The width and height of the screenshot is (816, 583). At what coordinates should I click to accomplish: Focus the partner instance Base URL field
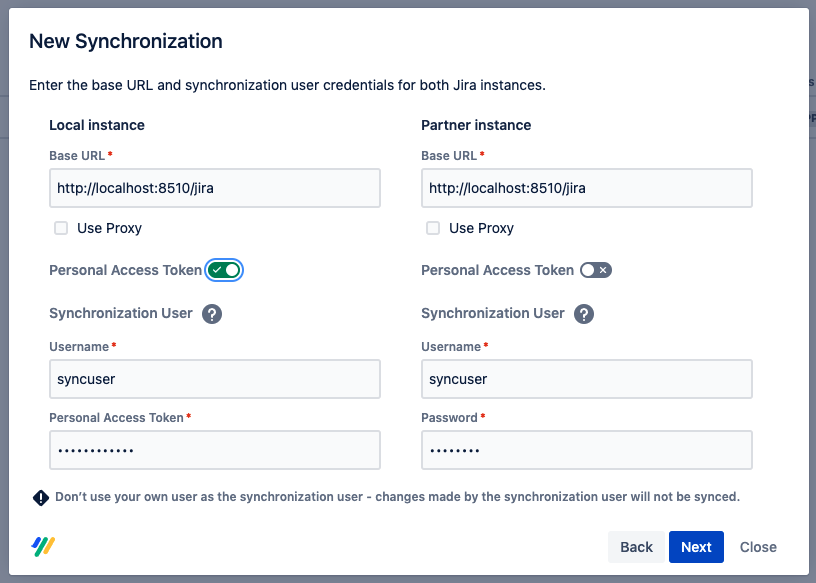click(x=586, y=188)
